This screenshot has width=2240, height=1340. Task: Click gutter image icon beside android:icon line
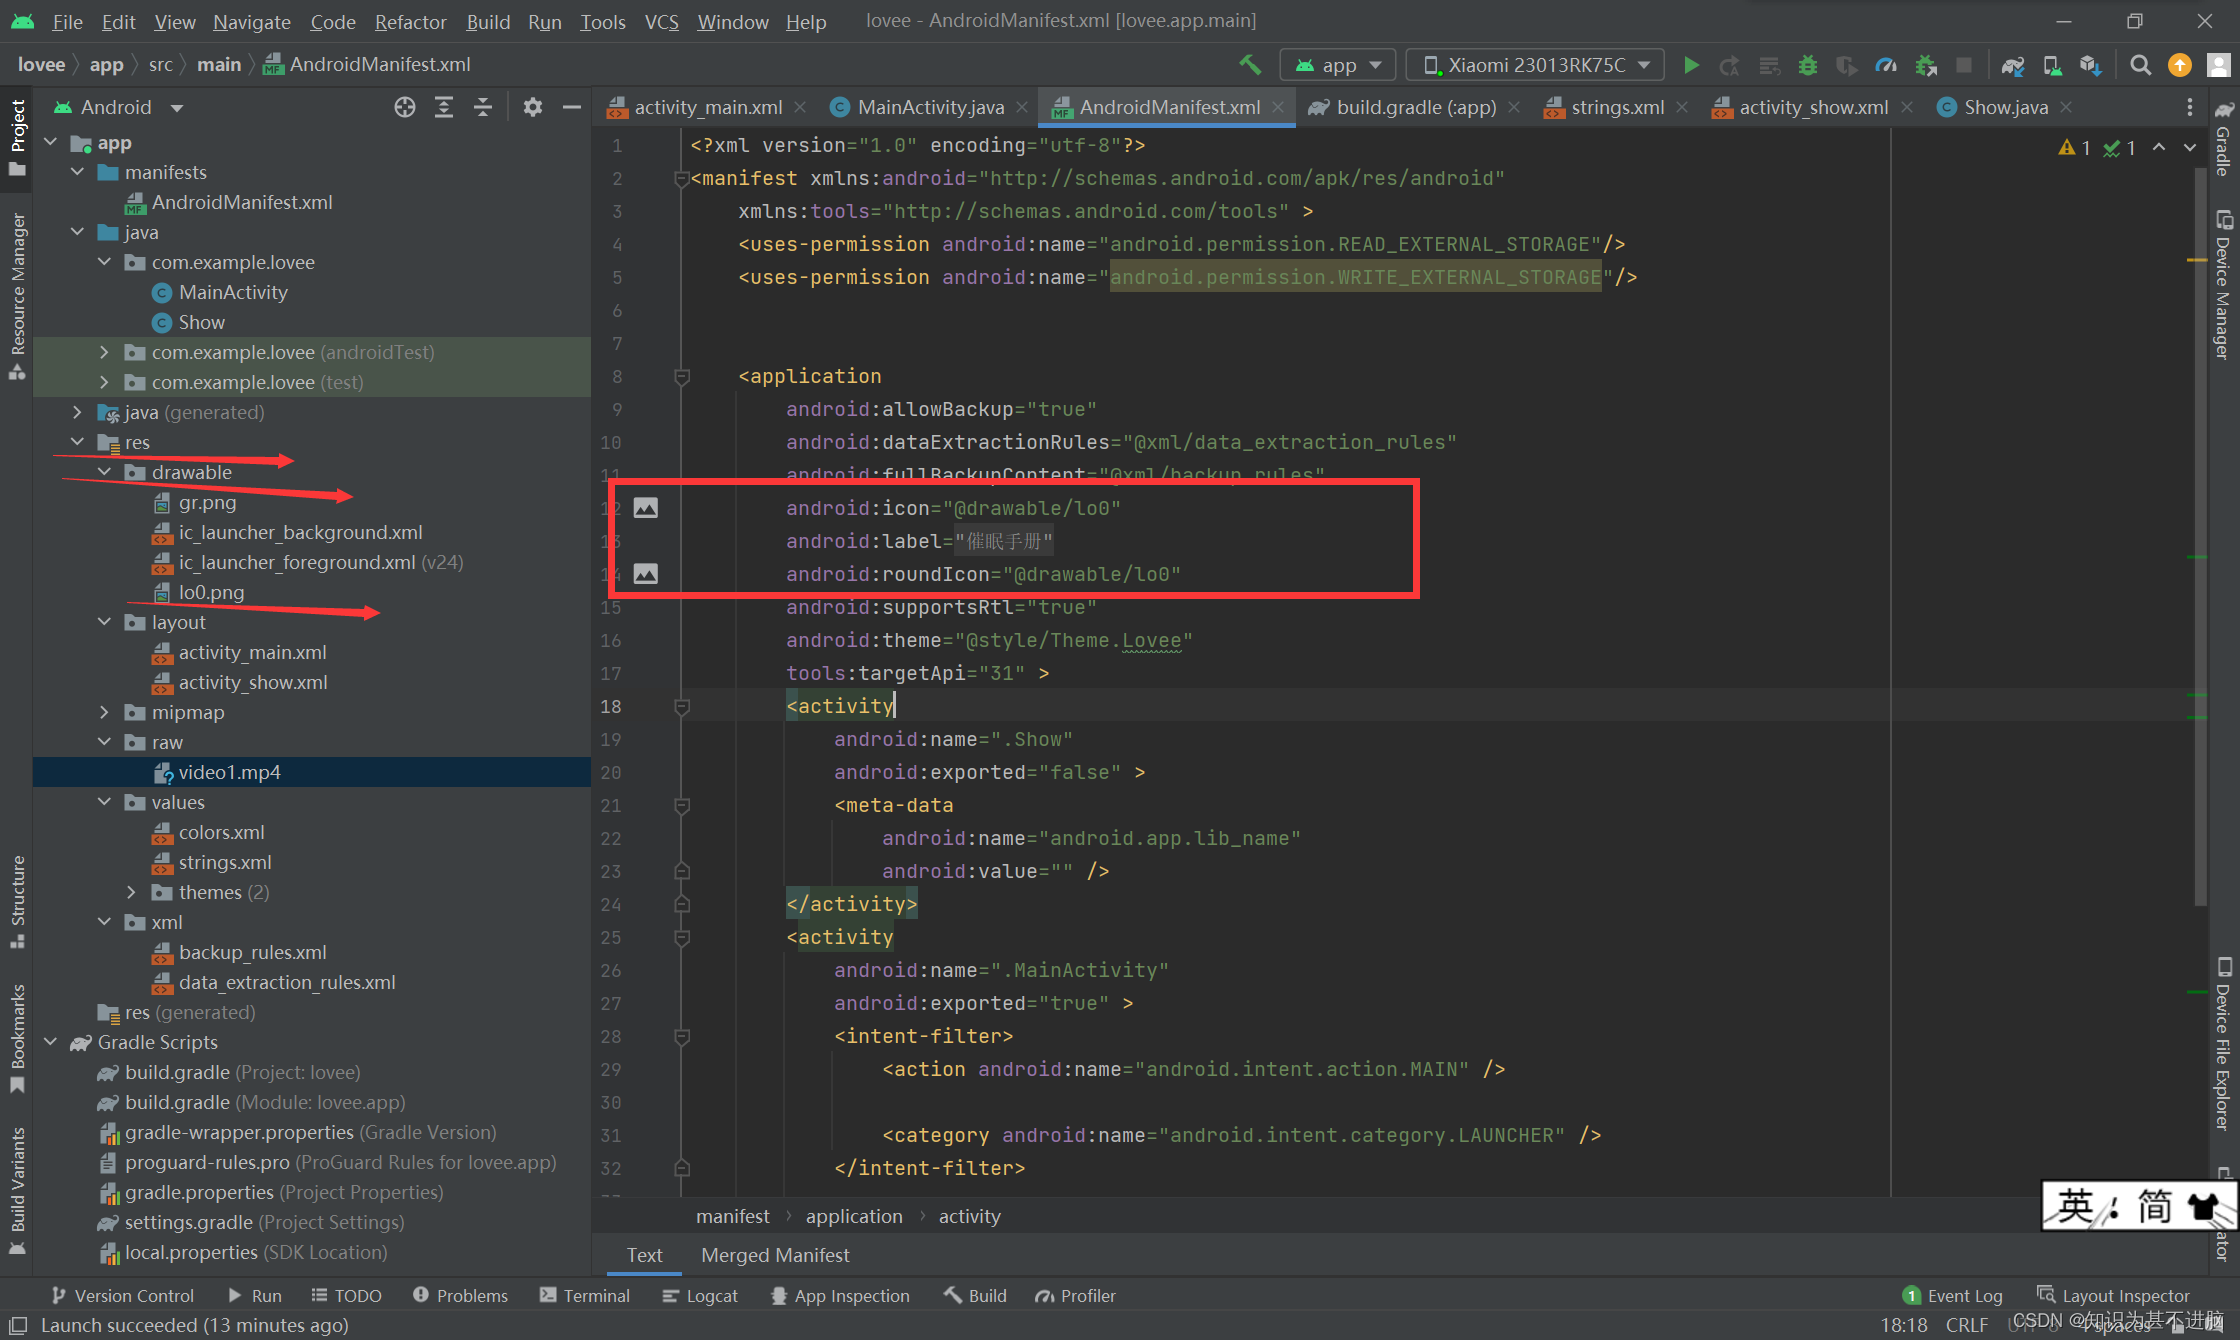[646, 508]
